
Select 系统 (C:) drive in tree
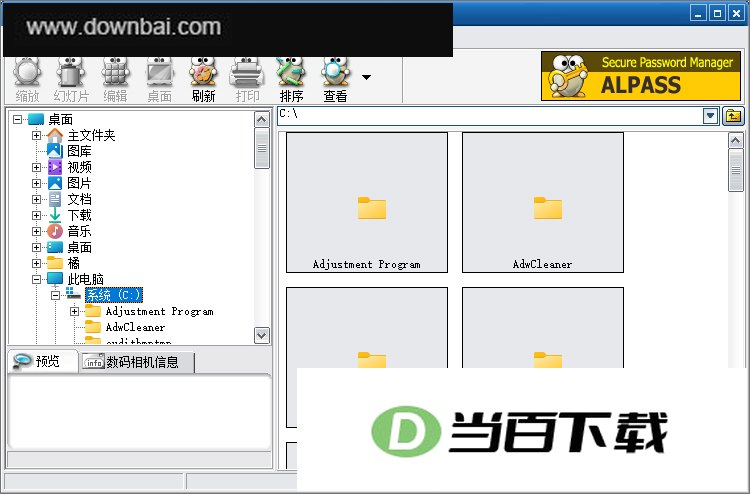pos(114,295)
